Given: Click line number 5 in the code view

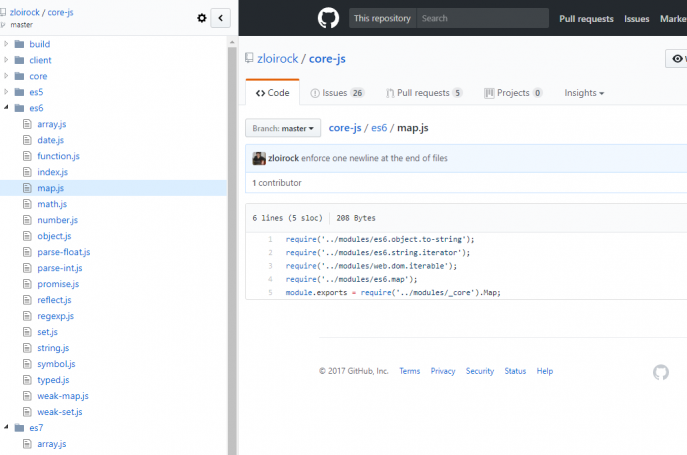Looking at the screenshot, I should (270, 292).
